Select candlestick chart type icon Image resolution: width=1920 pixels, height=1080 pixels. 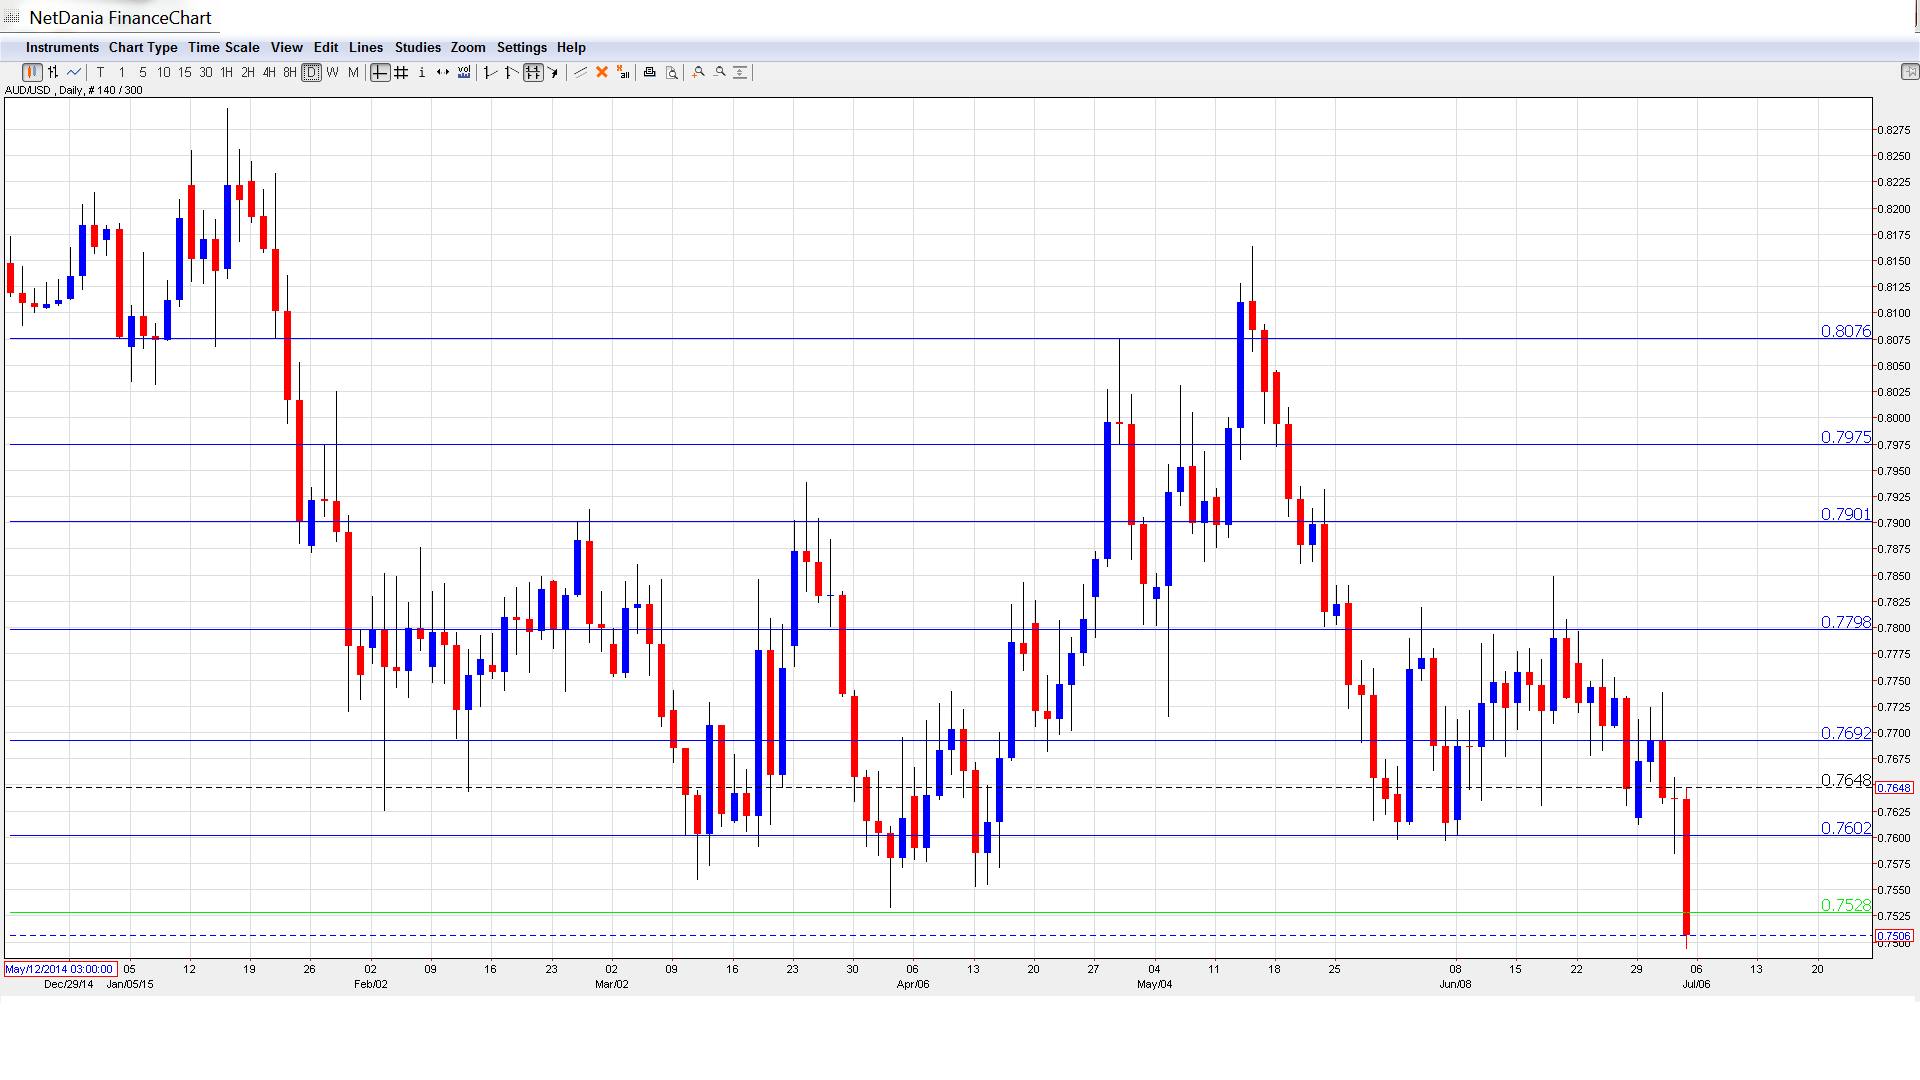pos(32,72)
